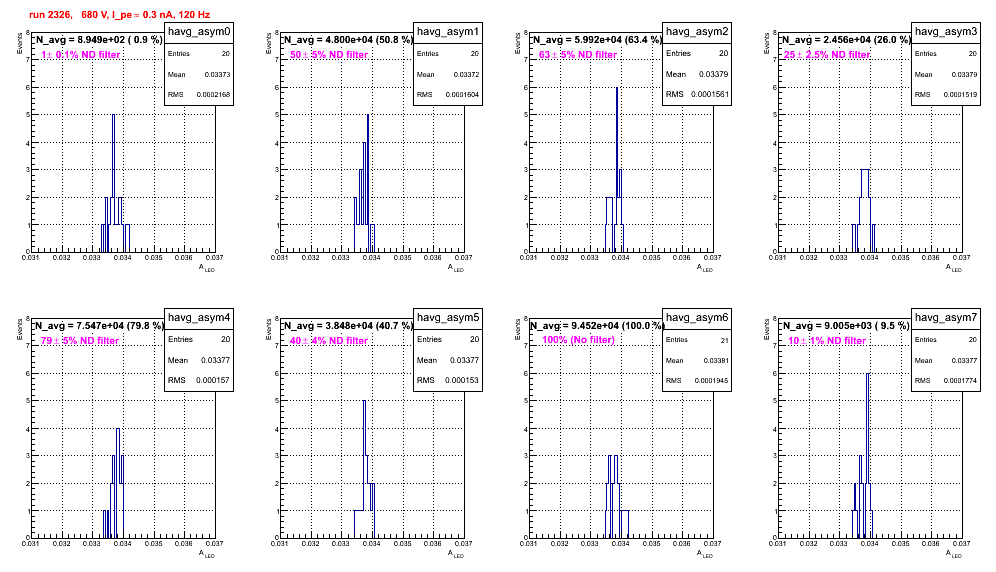Click RMS 0.000157 in havg_asym4 stats
The width and height of the screenshot is (996, 572).
(199, 380)
